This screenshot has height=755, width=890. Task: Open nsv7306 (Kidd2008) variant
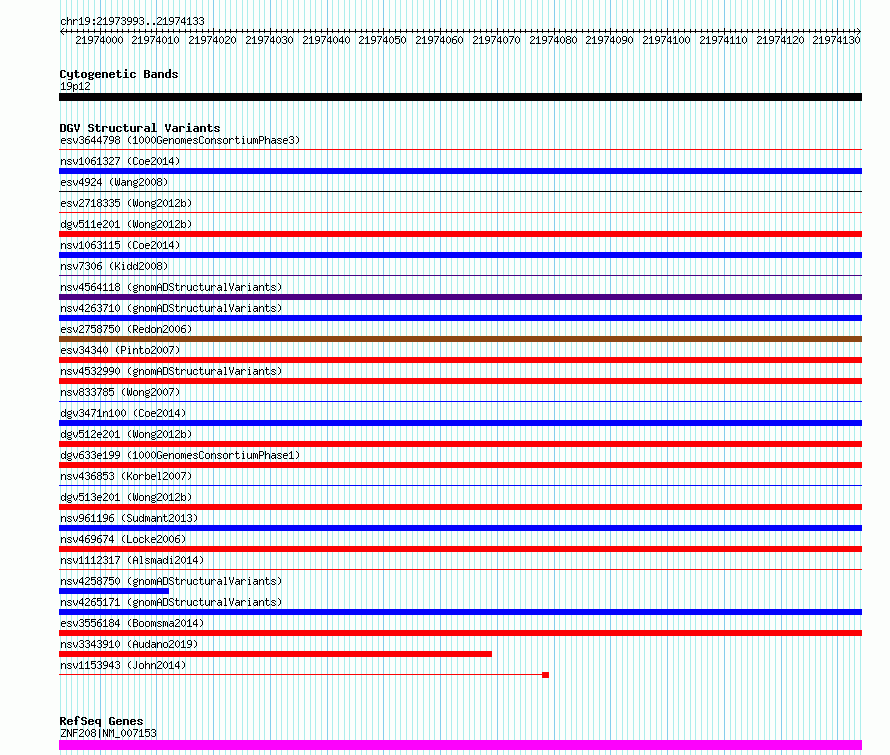(114, 266)
